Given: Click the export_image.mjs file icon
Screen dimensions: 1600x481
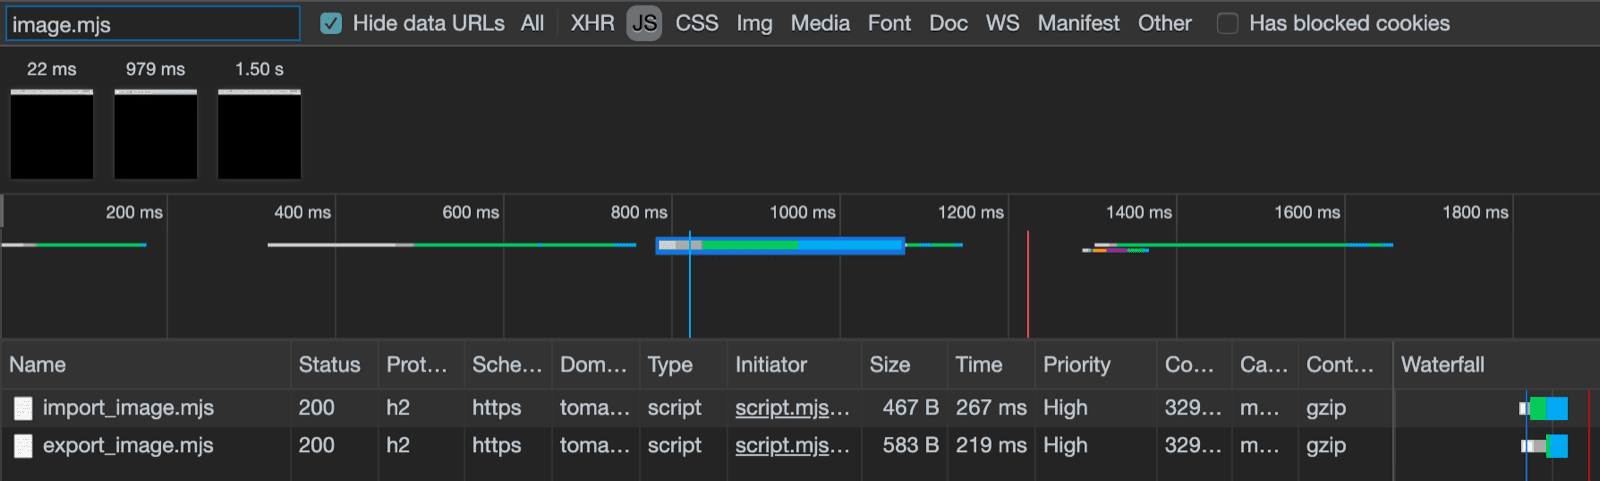Looking at the screenshot, I should (23, 446).
